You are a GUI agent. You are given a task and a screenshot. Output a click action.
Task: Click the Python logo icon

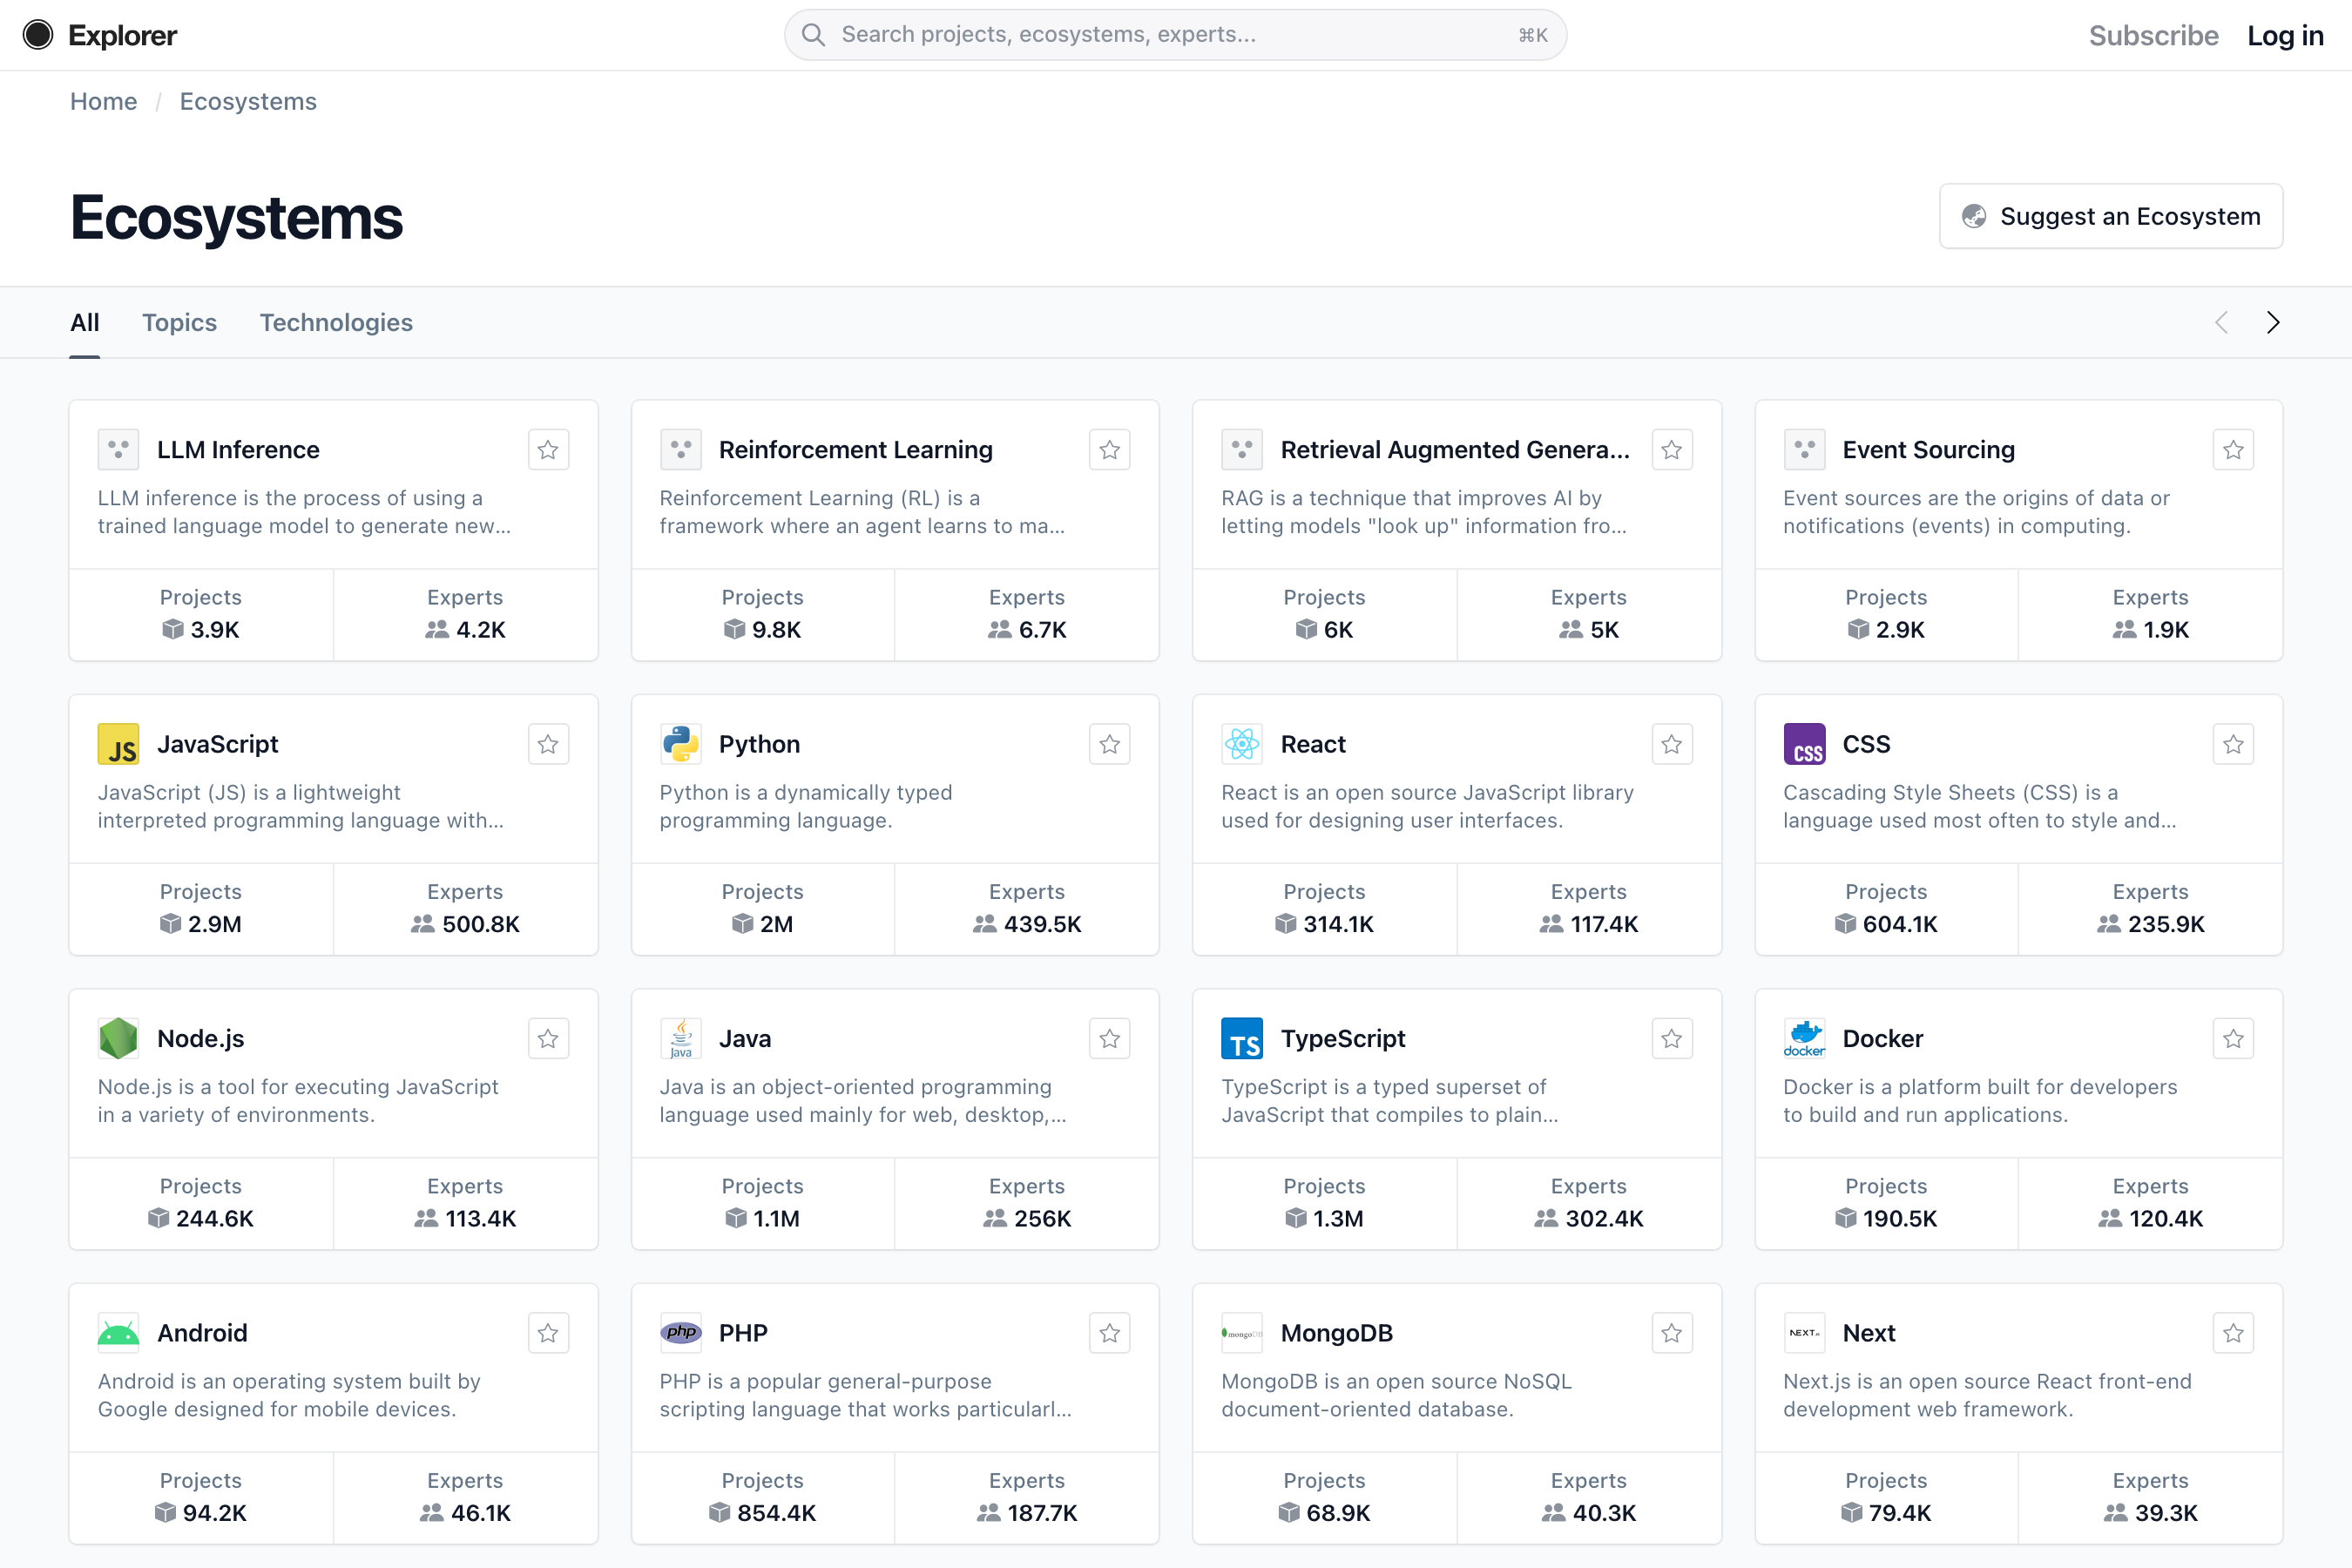coord(681,743)
